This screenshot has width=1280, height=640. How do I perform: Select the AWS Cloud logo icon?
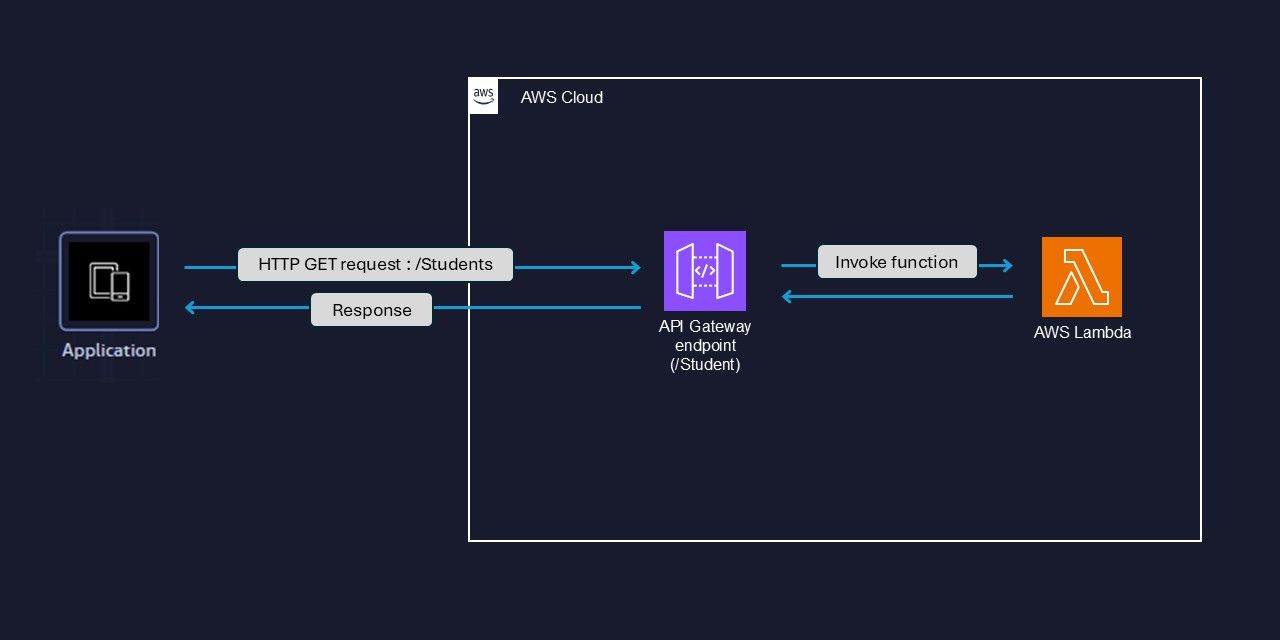tap(483, 96)
